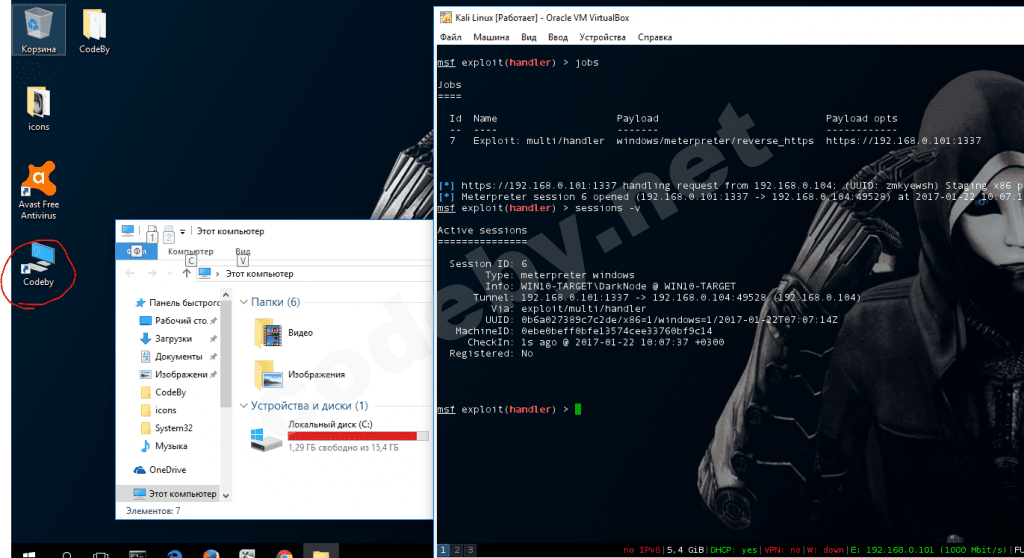Launch Firefox from the taskbar

[x=210, y=554]
